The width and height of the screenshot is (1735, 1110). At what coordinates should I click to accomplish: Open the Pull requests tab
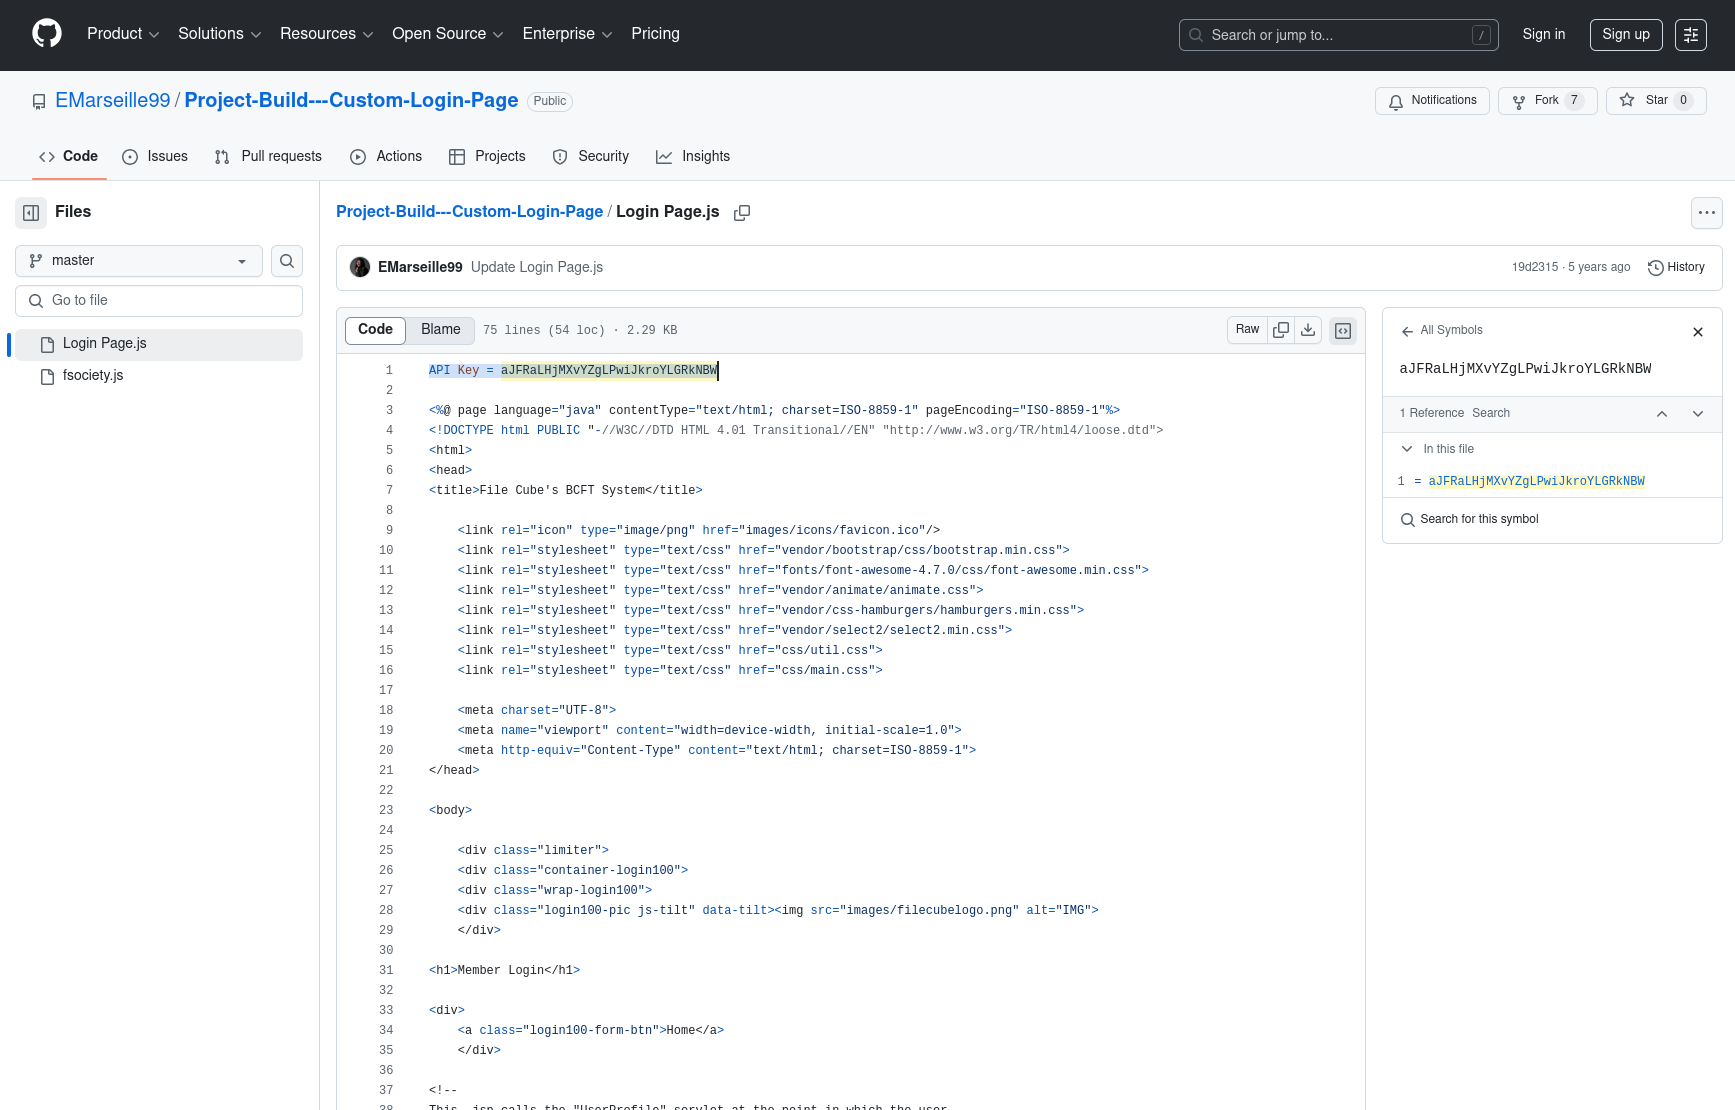(x=268, y=157)
